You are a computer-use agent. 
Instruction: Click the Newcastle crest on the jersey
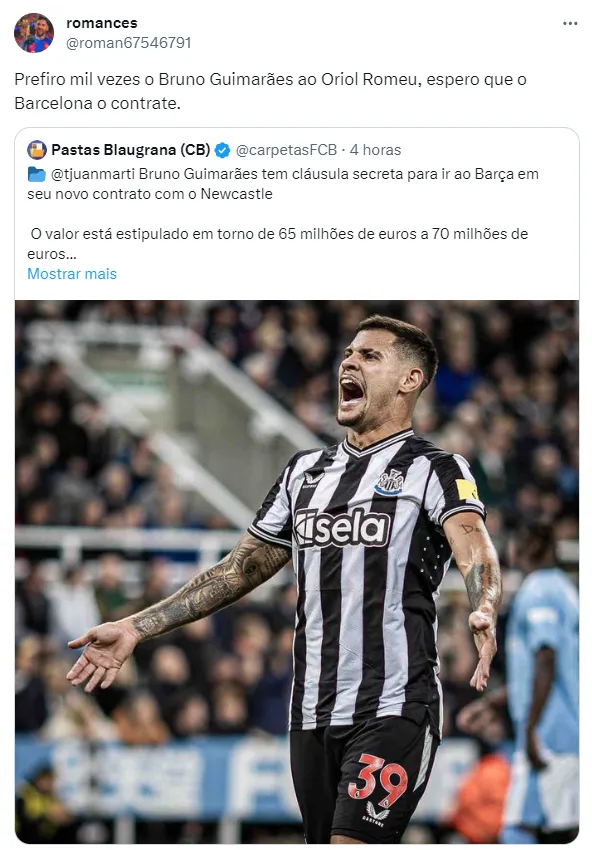[390, 482]
